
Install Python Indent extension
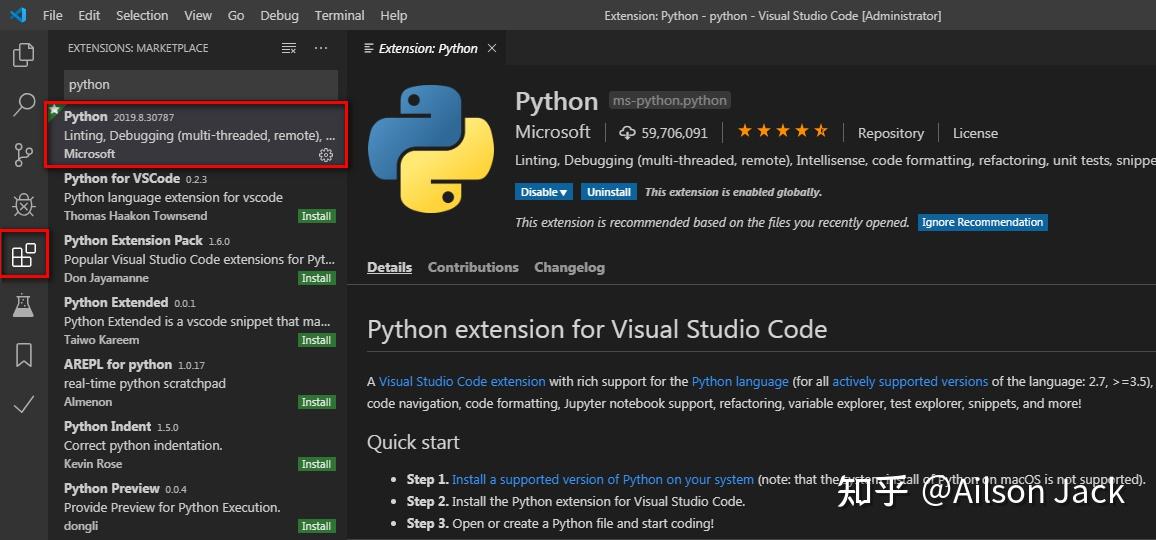pos(317,464)
